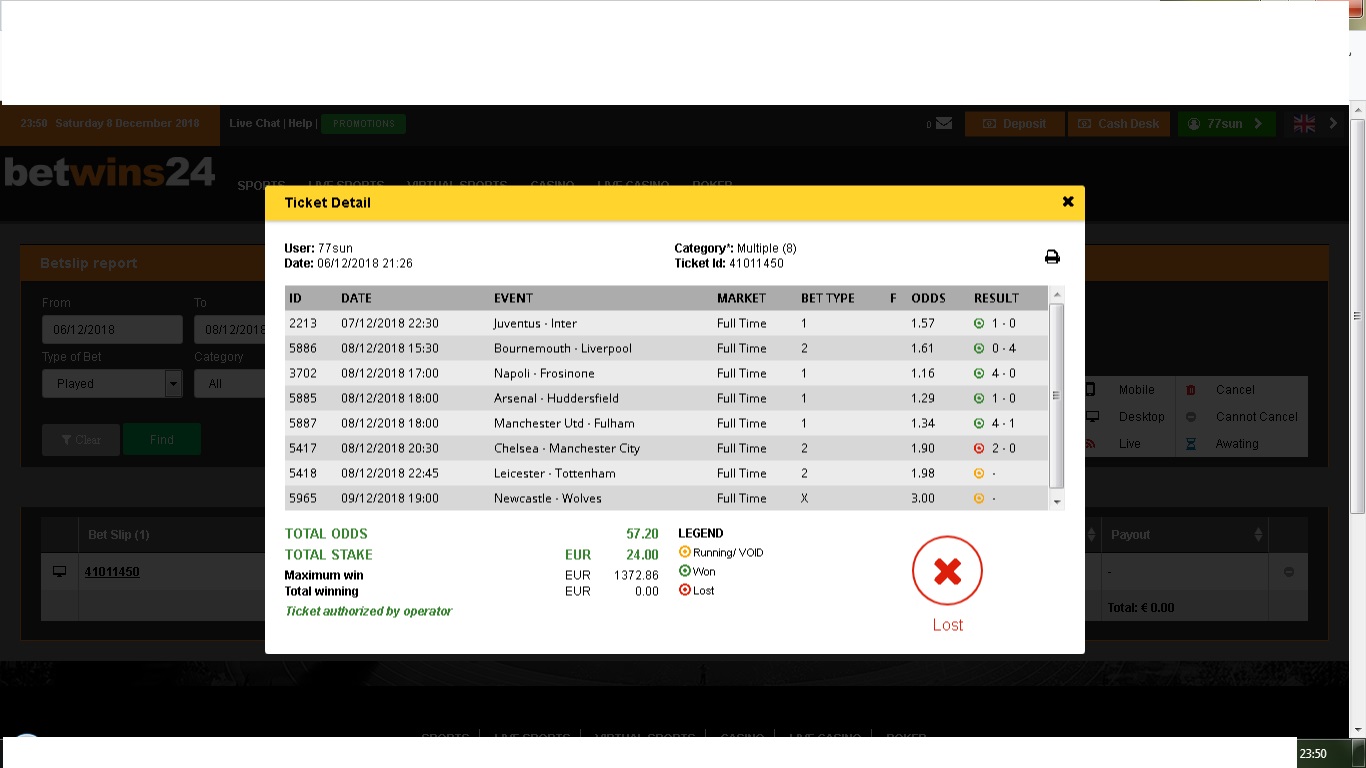
Task: Open the Type of Bet dropdown
Action: coord(112,384)
